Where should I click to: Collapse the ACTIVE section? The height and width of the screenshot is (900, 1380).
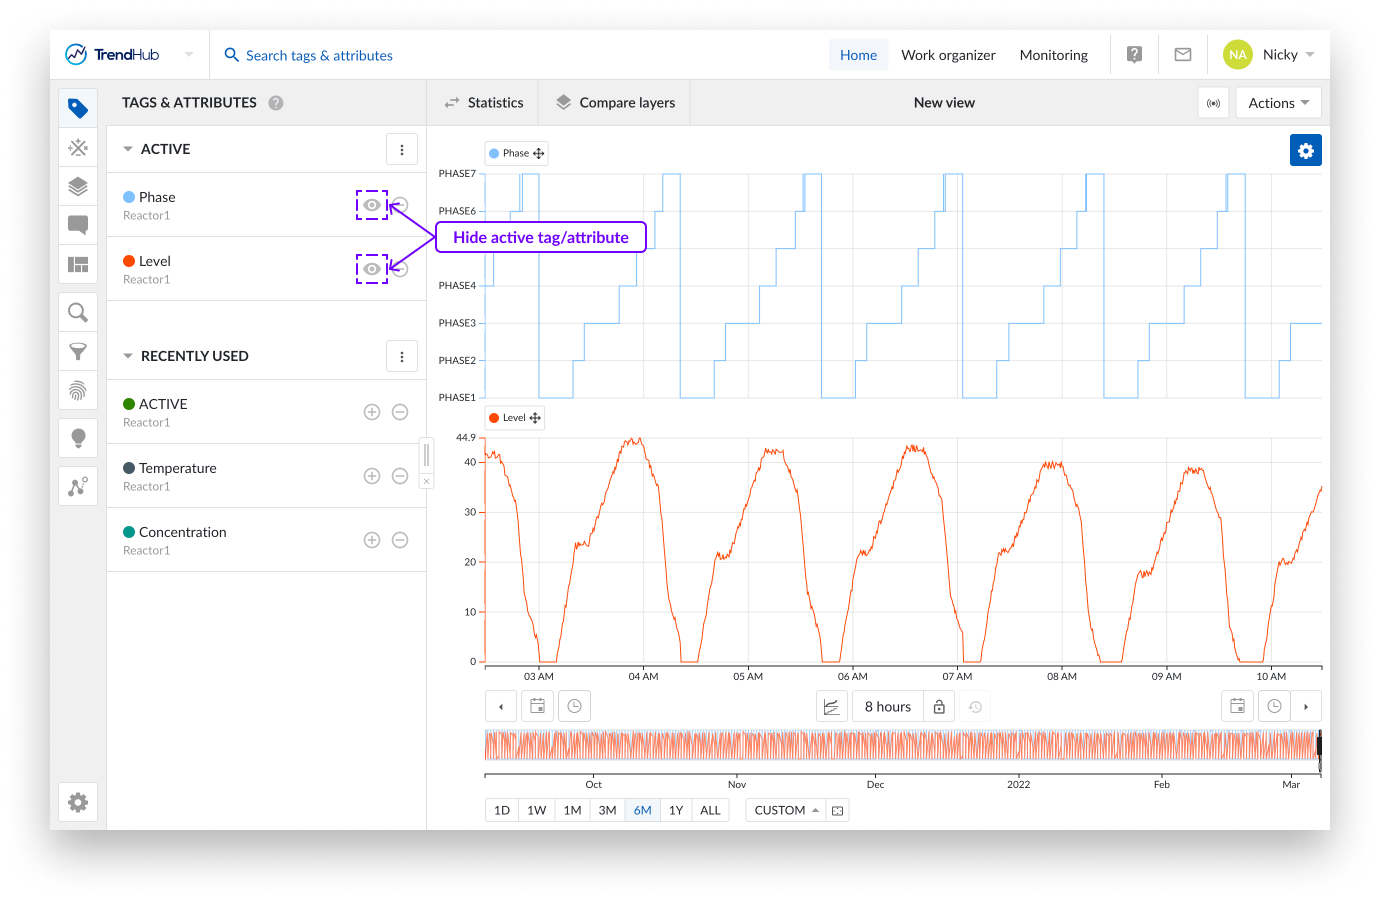(x=128, y=149)
